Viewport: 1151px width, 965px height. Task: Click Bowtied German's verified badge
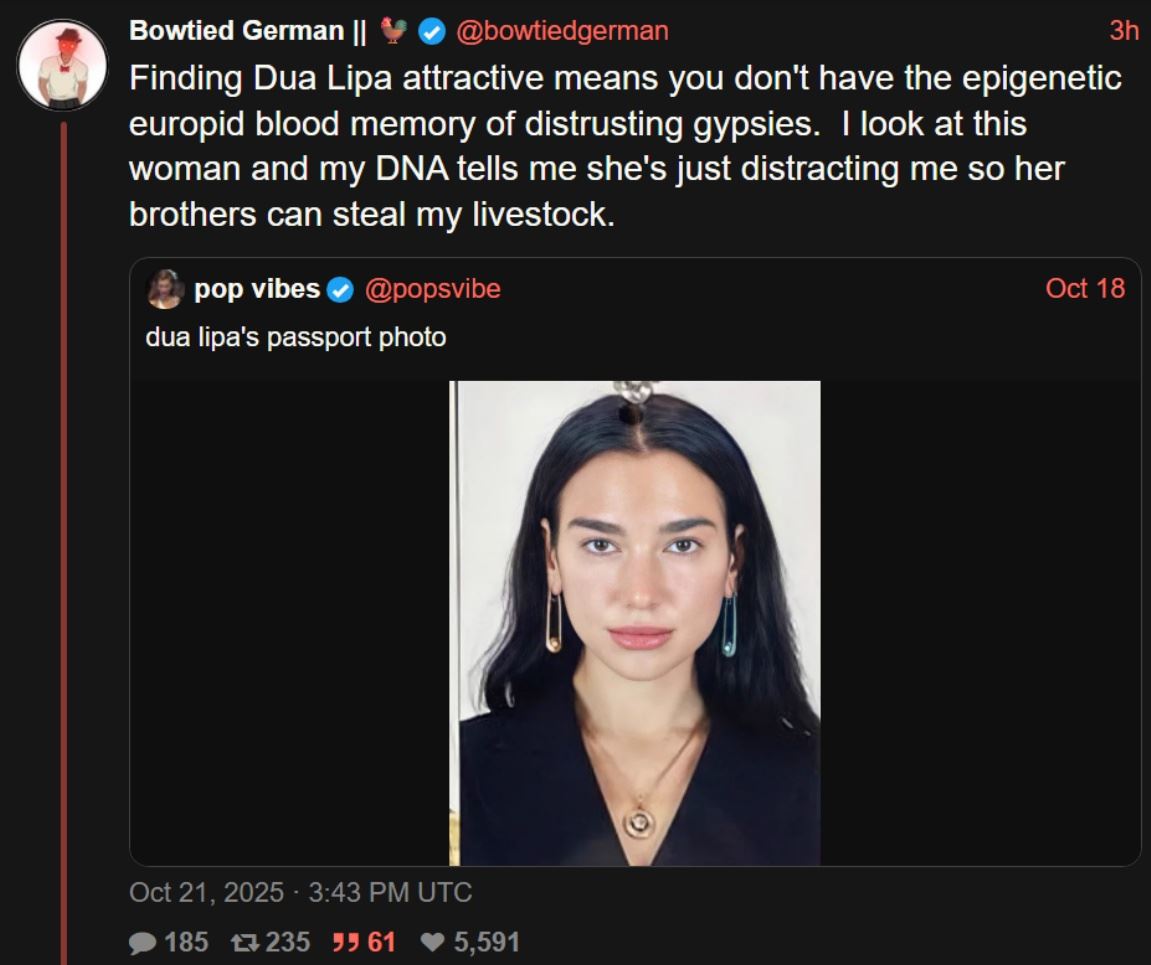(x=430, y=29)
